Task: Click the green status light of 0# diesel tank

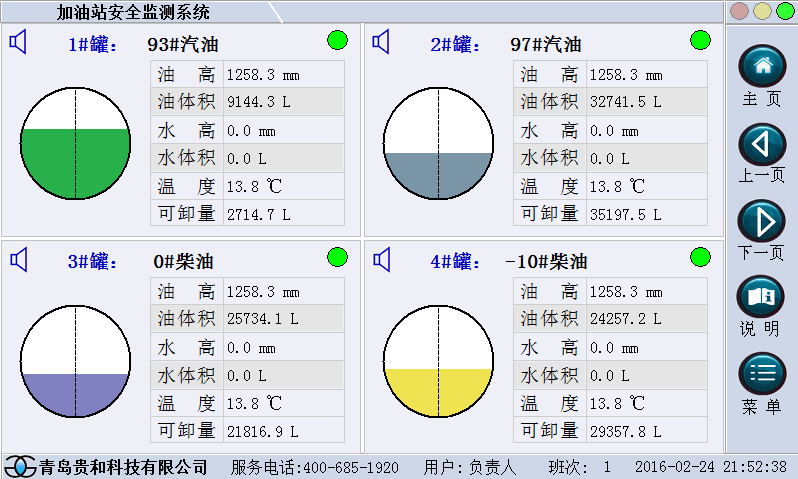Action: pos(338,258)
